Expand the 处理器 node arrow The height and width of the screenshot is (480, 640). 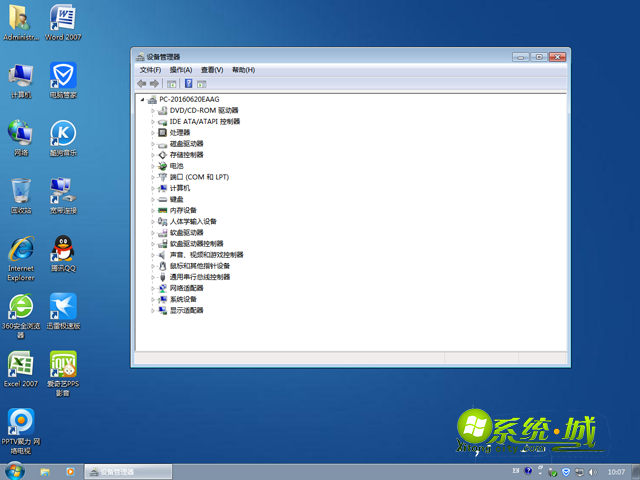coord(153,133)
